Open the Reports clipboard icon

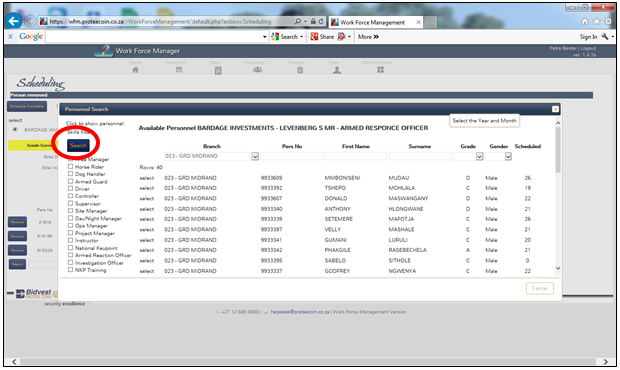[300, 70]
